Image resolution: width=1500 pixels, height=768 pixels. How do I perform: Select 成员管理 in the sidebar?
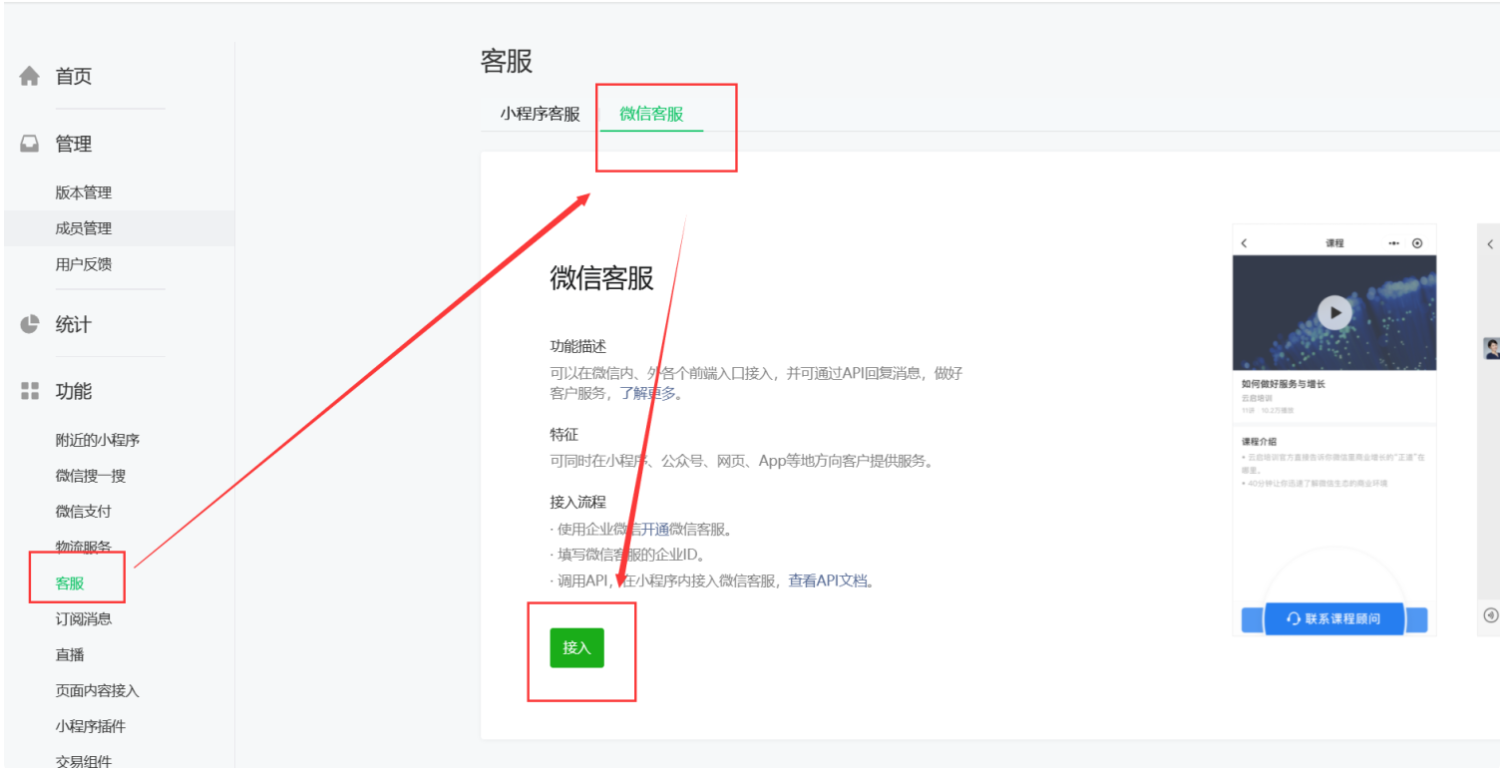pos(83,229)
